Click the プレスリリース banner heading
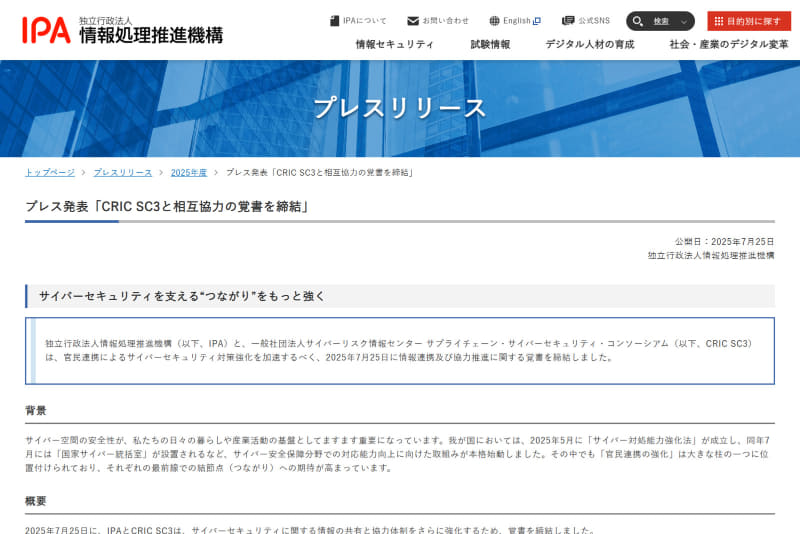This screenshot has height=534, width=800. [399, 108]
